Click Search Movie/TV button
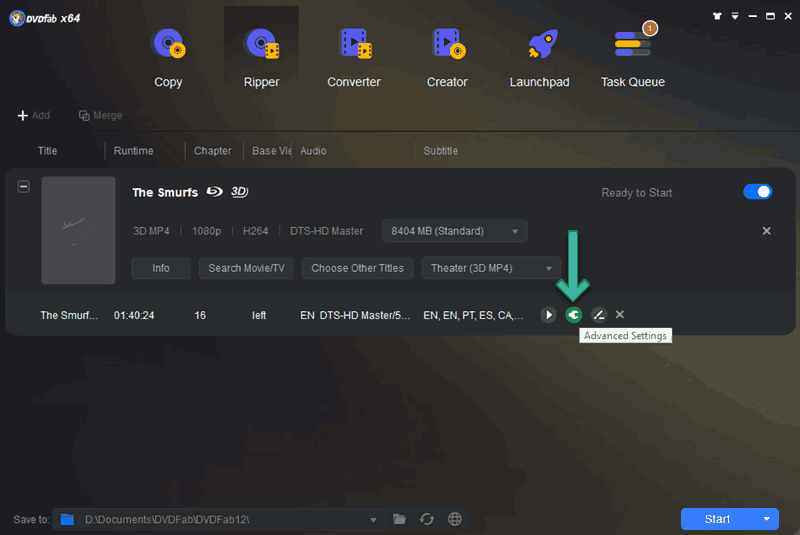Screen dimensions: 800x535 tap(246, 268)
